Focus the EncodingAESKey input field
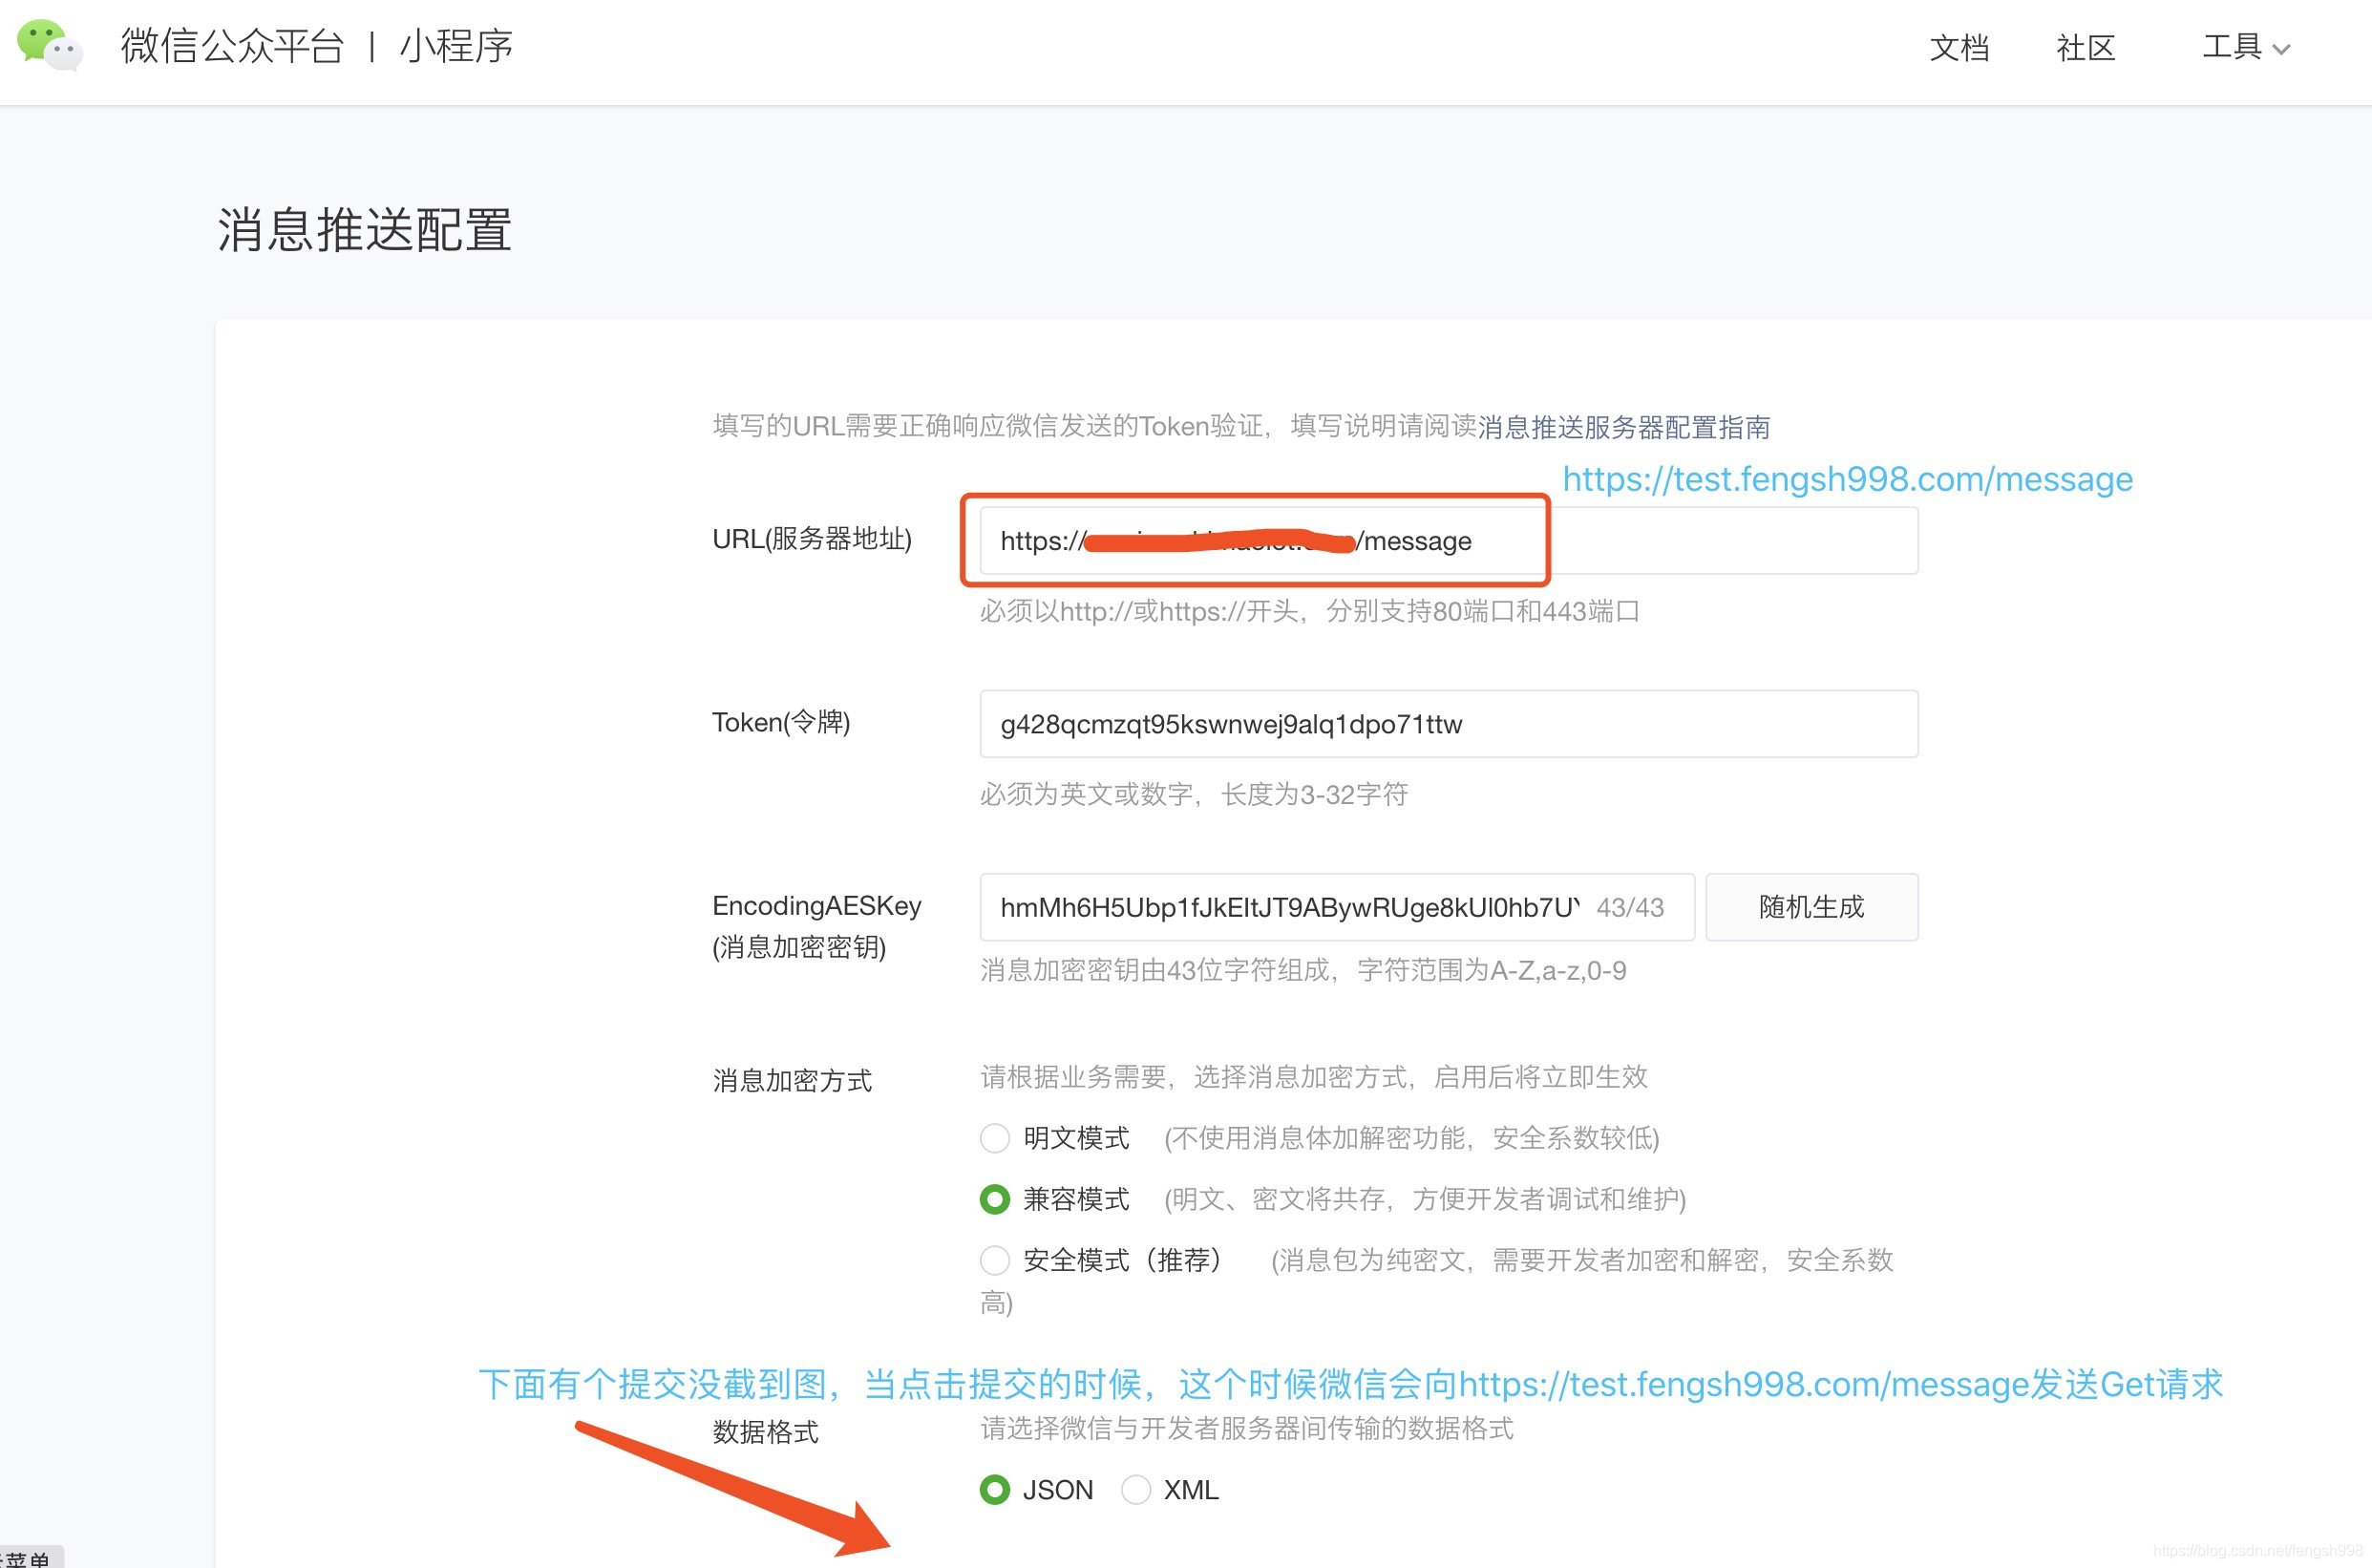The image size is (2372, 1568). 1337,907
